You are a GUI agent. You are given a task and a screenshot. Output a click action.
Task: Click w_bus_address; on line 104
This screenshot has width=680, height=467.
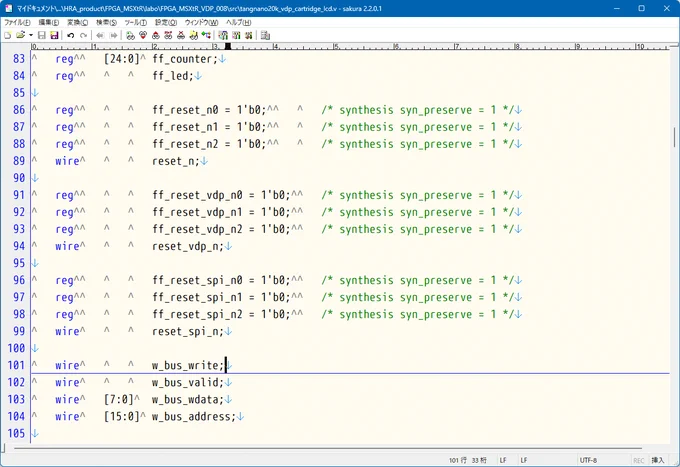(x=194, y=416)
